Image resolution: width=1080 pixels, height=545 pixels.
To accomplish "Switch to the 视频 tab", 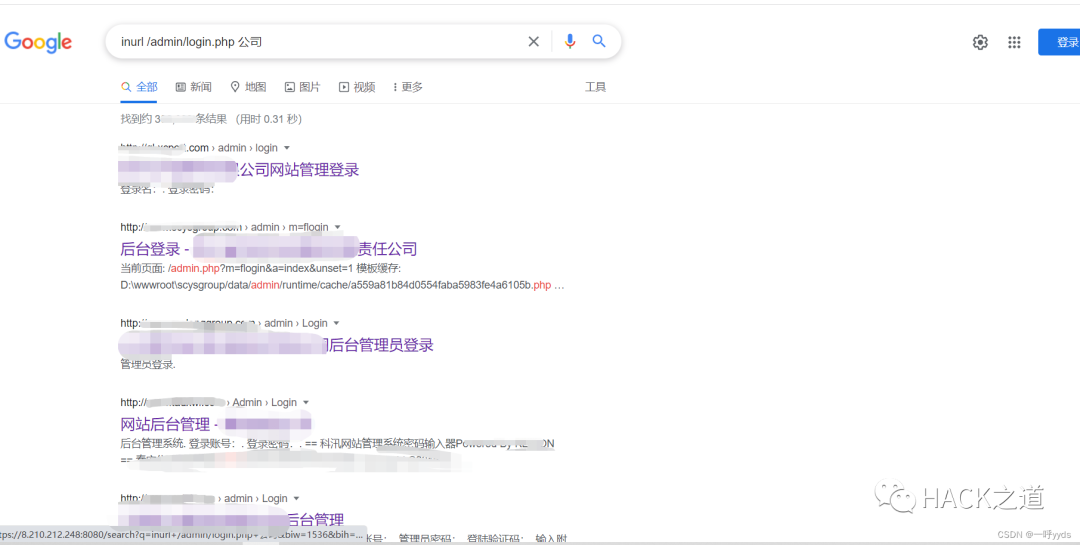I will click(357, 87).
